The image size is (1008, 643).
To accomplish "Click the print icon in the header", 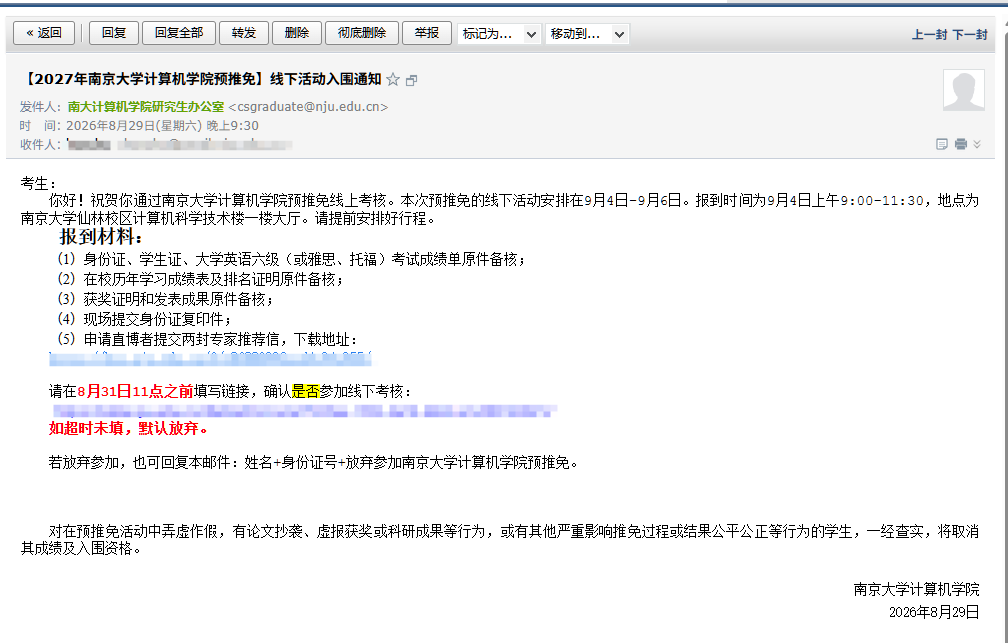I will [960, 144].
